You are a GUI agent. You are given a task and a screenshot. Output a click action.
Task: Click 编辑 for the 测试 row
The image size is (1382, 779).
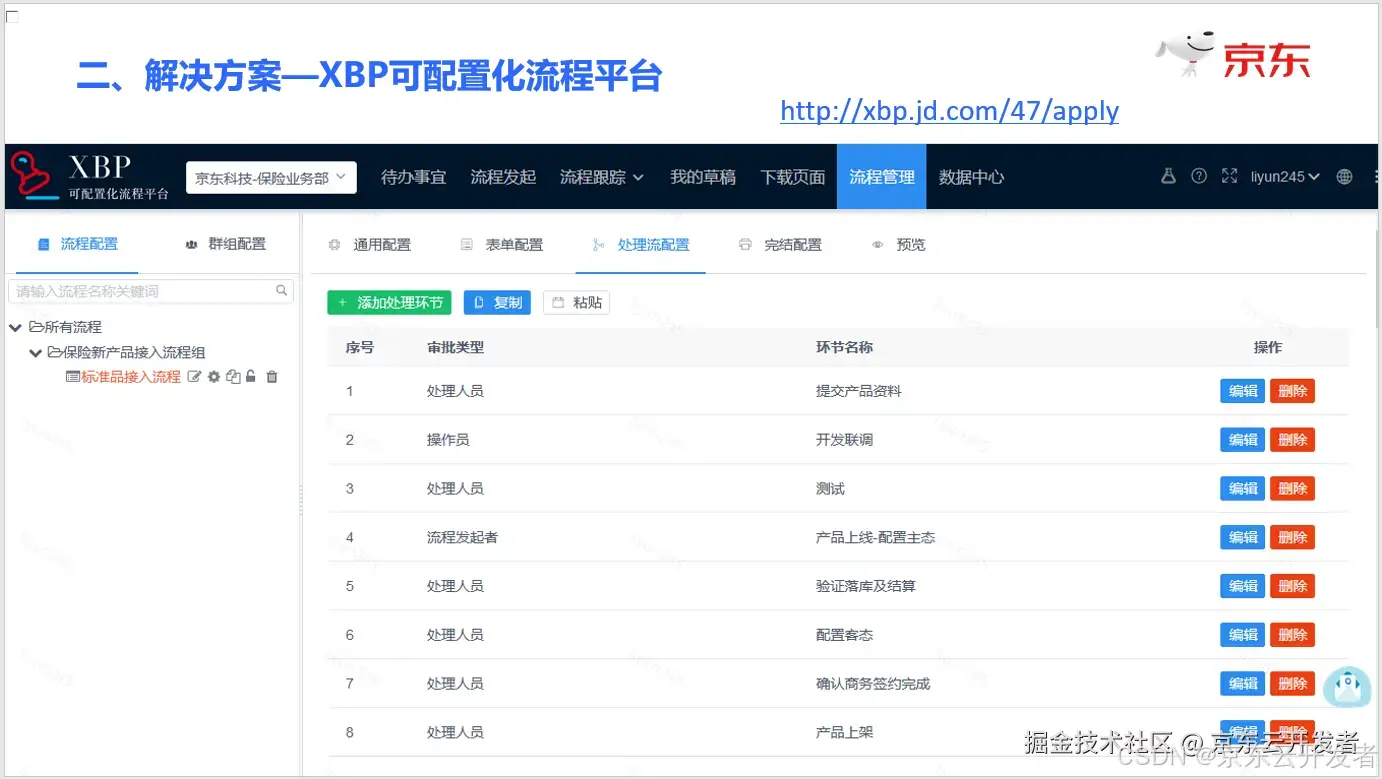1243,489
